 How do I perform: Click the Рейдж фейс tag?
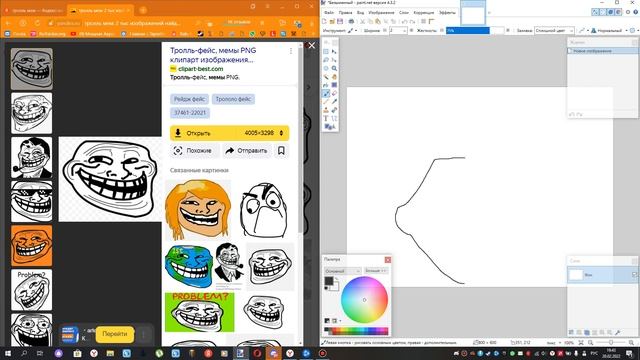click(x=189, y=99)
